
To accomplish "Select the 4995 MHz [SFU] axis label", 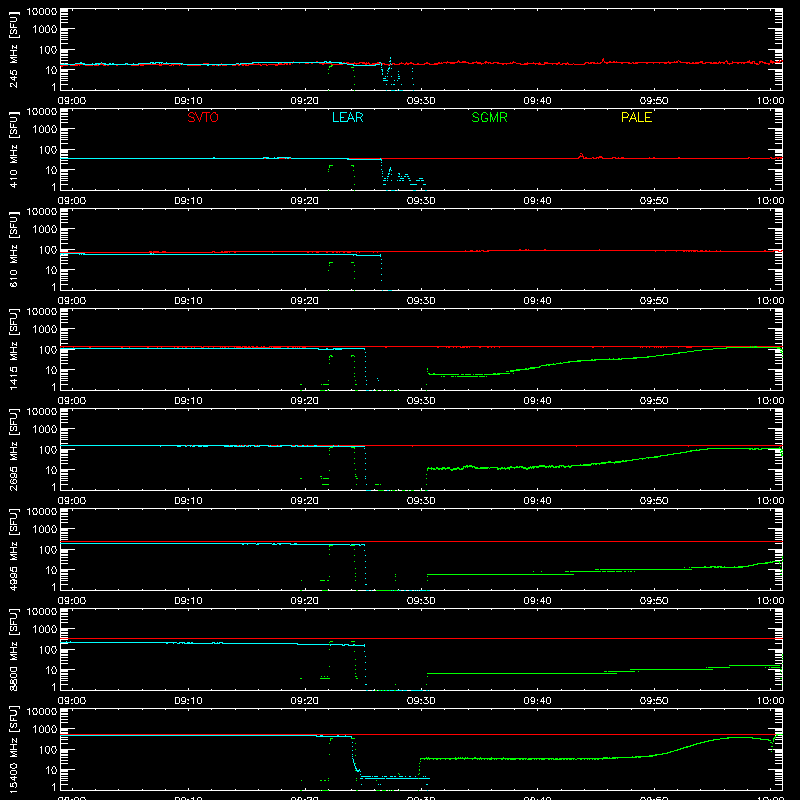I will pos(13,549).
